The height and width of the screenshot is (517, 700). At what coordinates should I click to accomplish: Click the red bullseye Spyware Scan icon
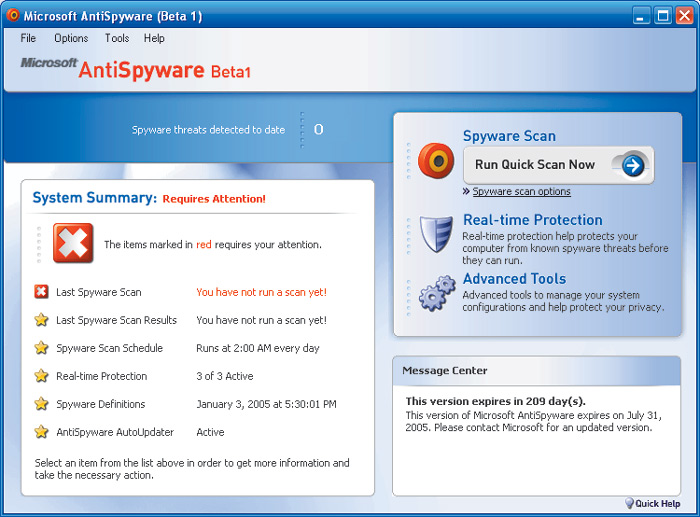(436, 160)
